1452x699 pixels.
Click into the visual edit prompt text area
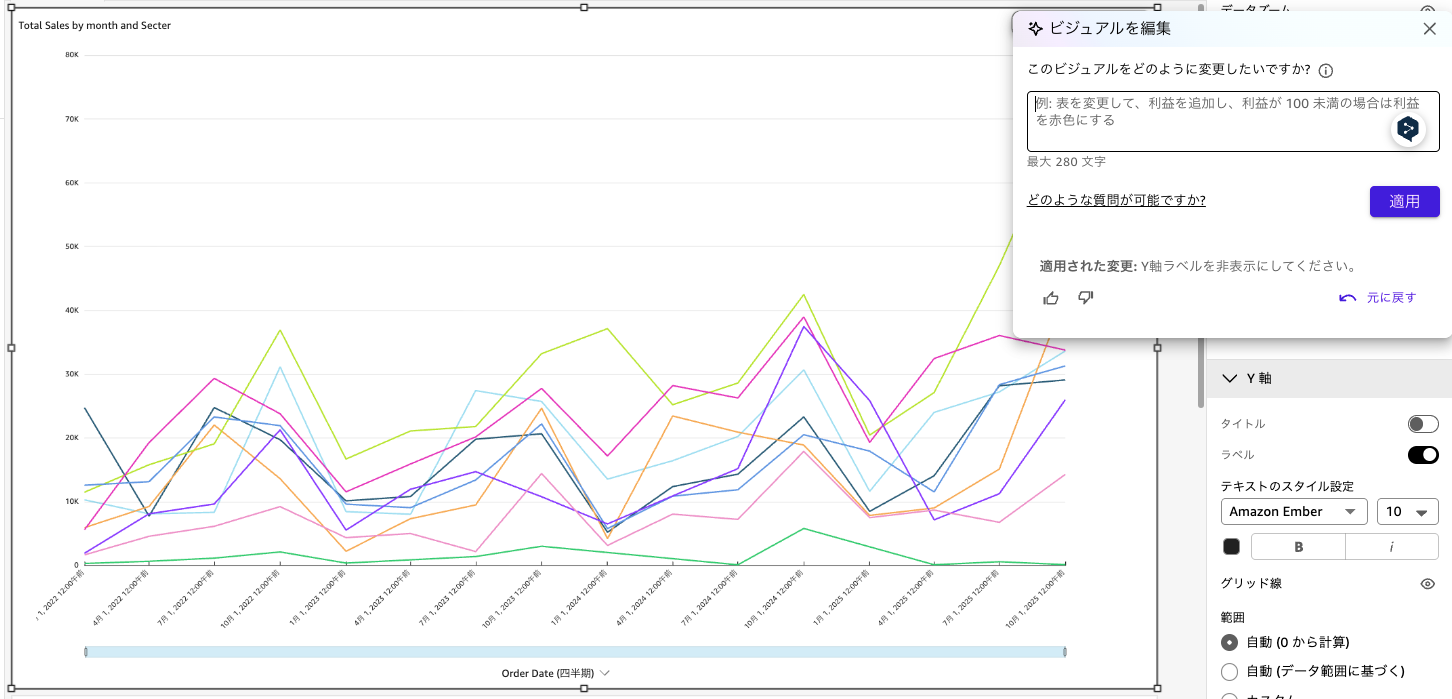(1233, 122)
